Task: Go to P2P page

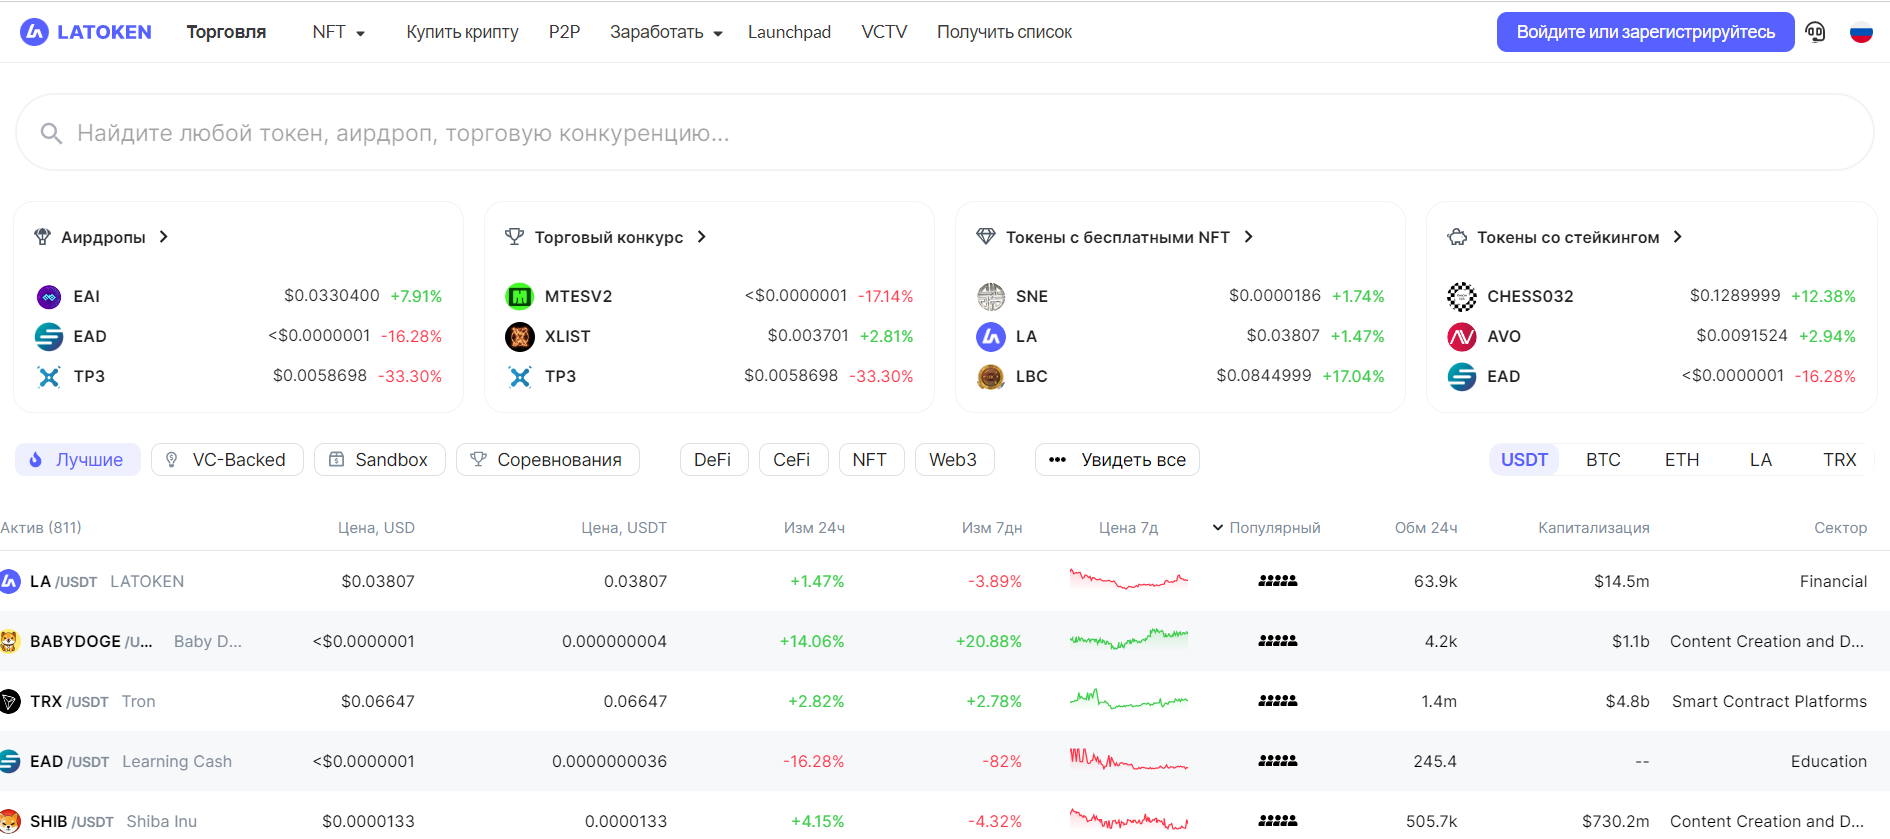Action: [x=564, y=32]
